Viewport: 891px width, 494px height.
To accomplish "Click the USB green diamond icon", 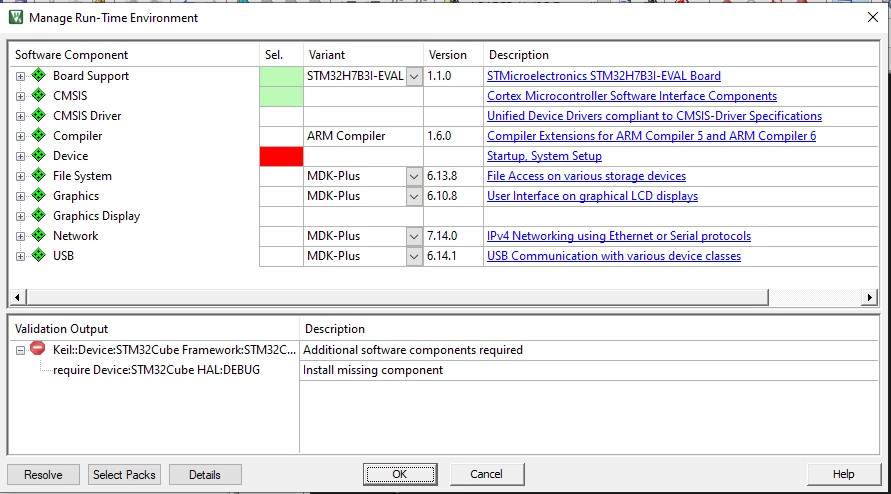I will 39,255.
